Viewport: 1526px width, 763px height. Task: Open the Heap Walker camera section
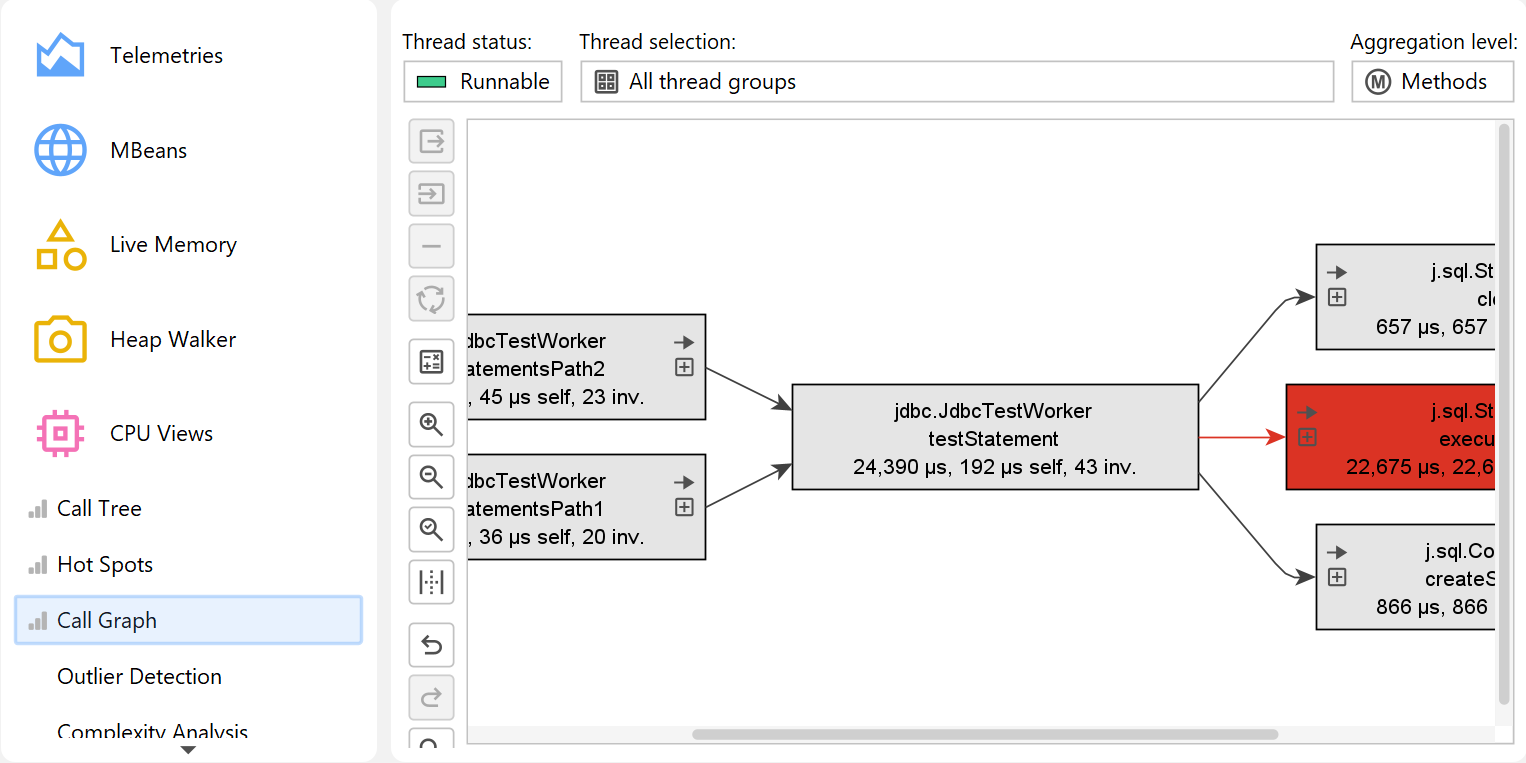[172, 340]
